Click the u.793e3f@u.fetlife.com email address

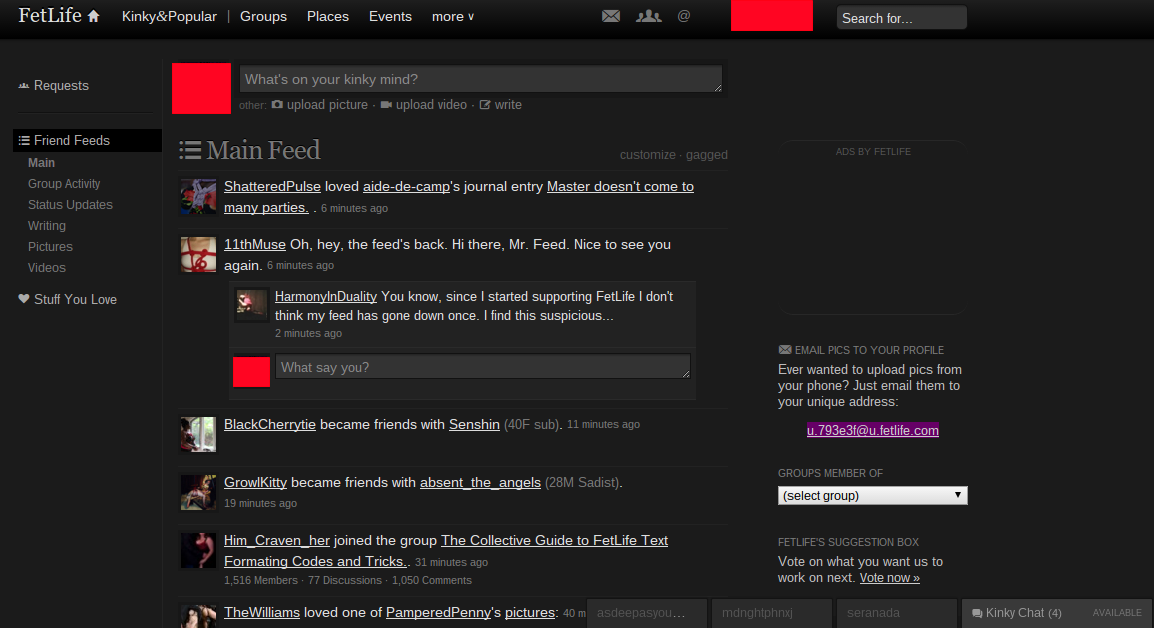point(872,431)
